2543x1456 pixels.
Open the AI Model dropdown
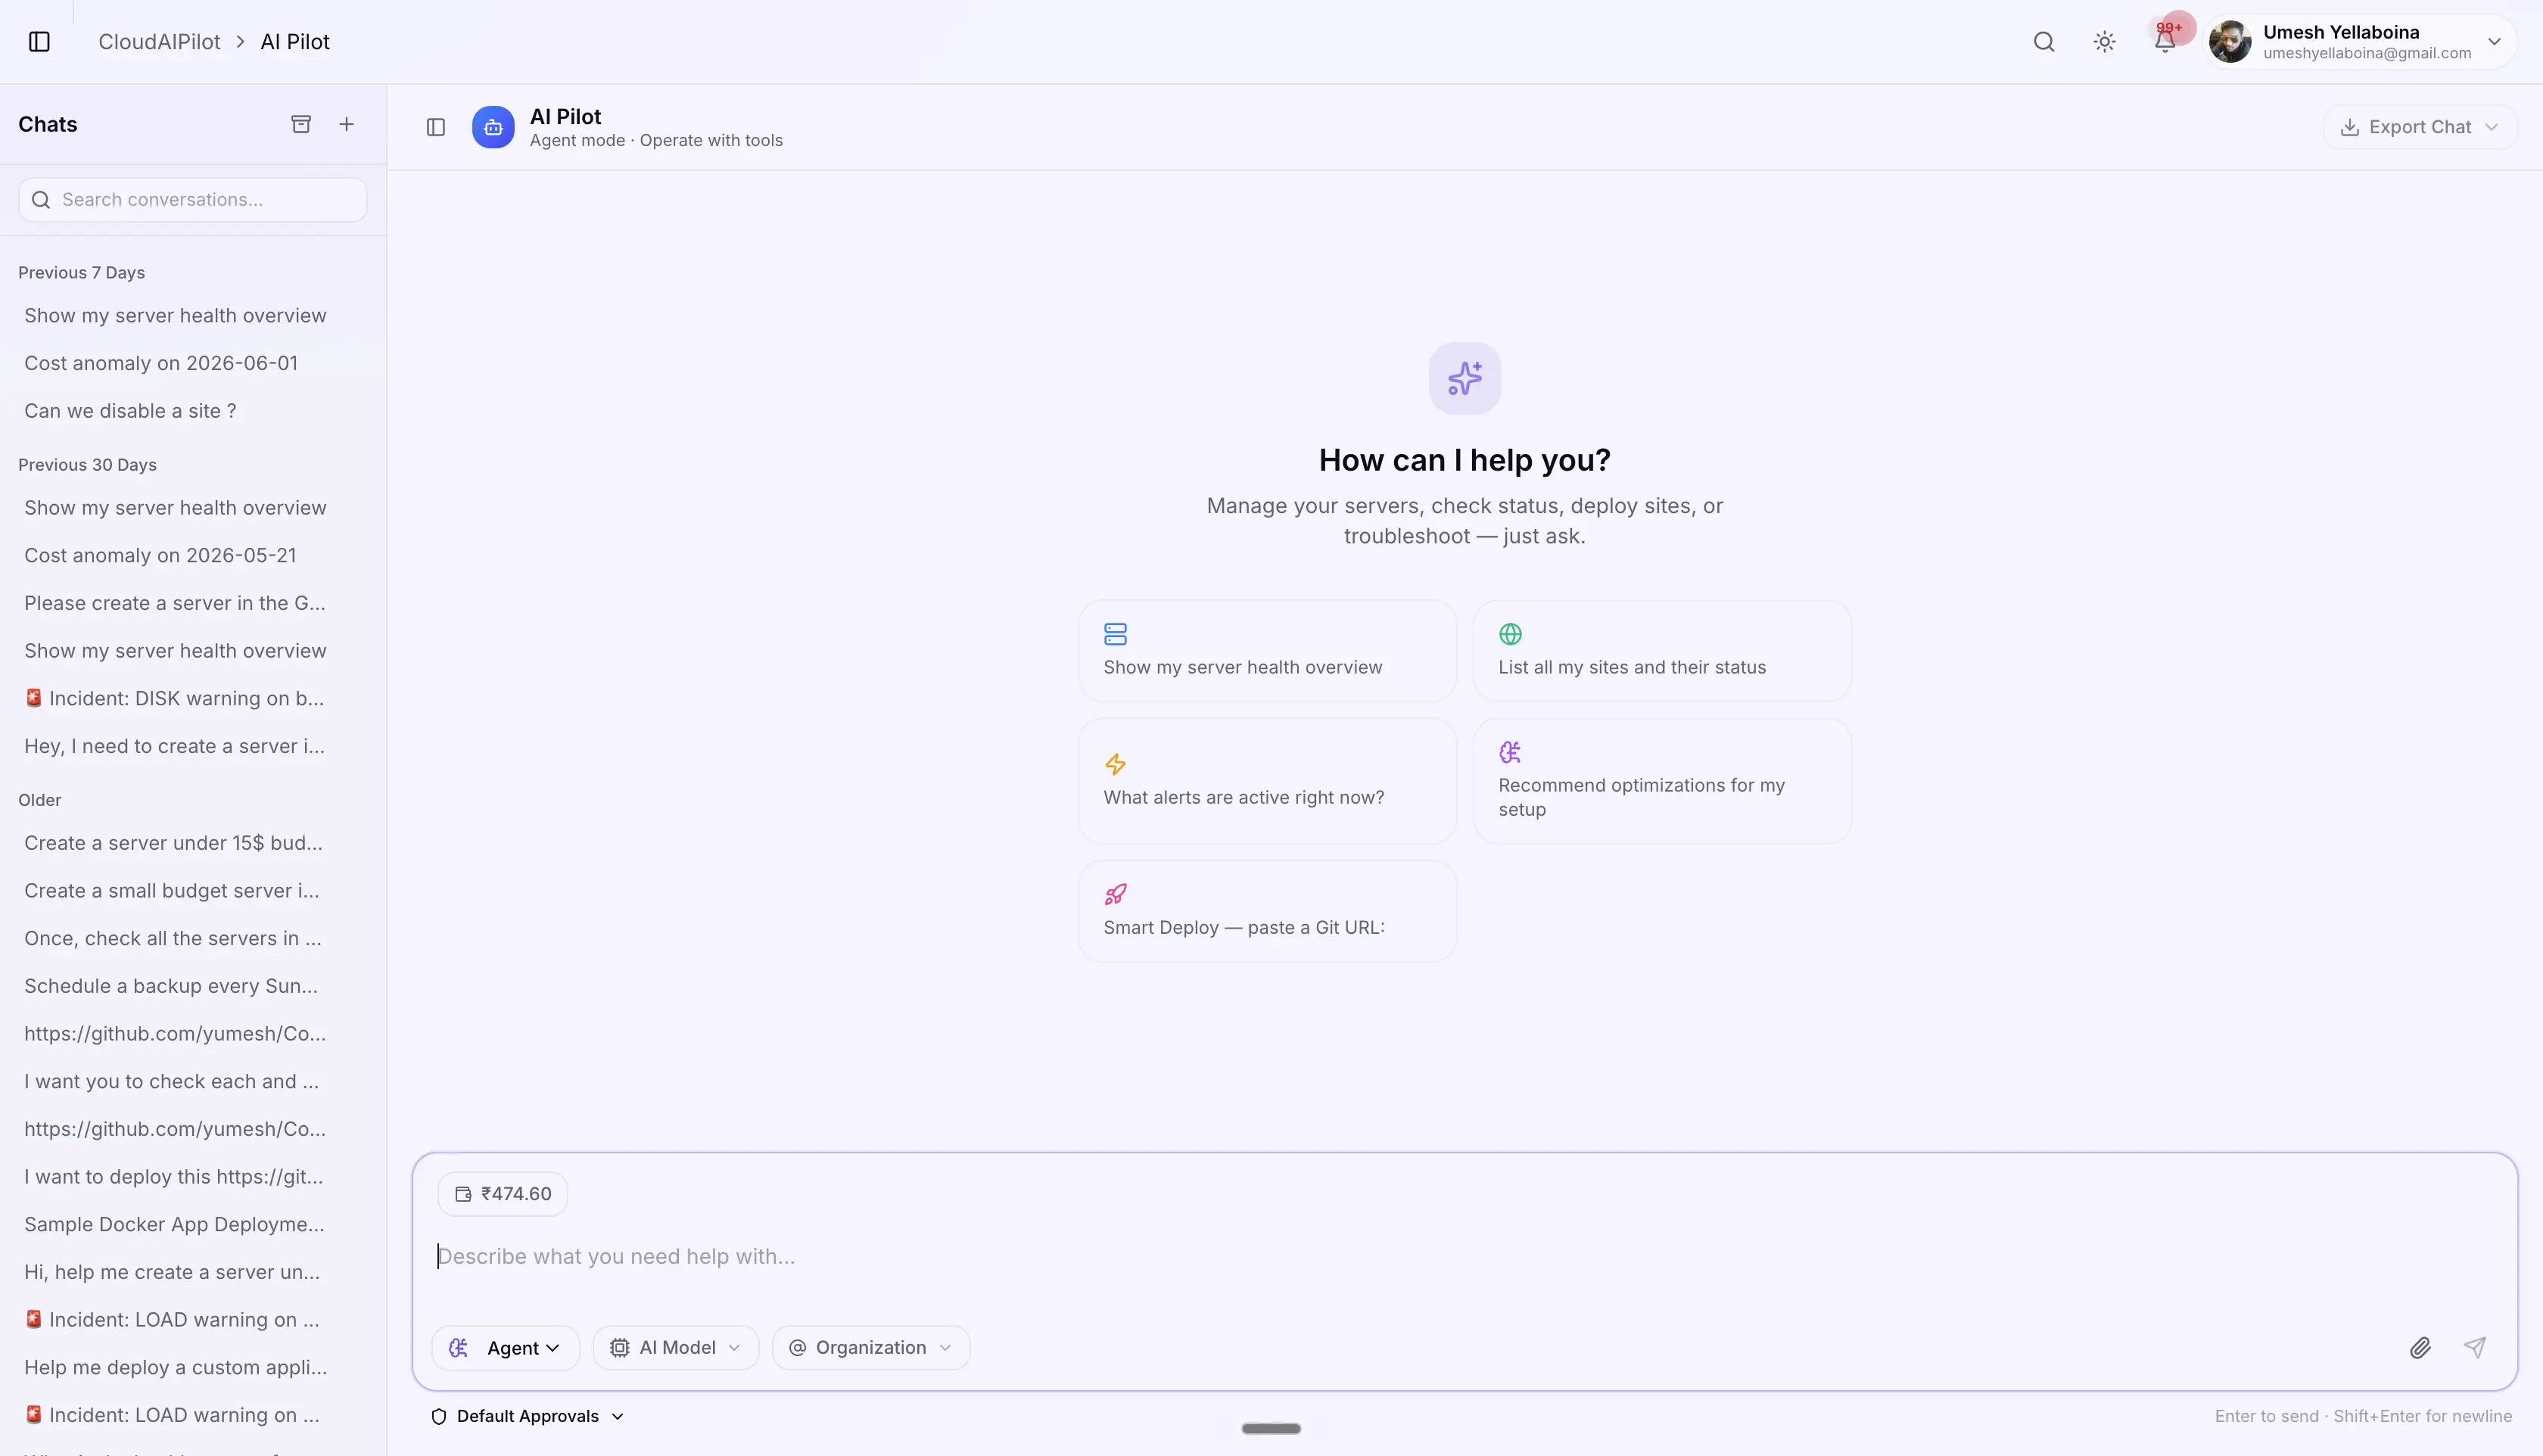pos(676,1348)
